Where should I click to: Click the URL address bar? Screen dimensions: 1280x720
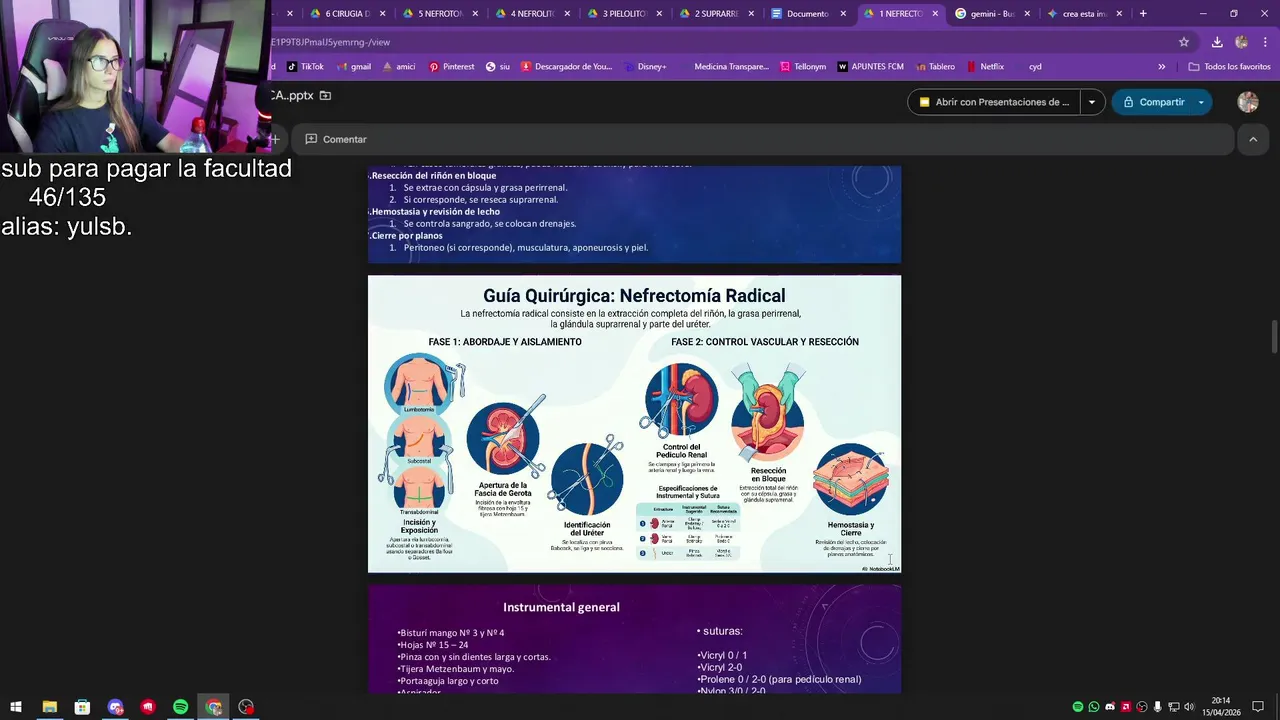[x=720, y=42]
